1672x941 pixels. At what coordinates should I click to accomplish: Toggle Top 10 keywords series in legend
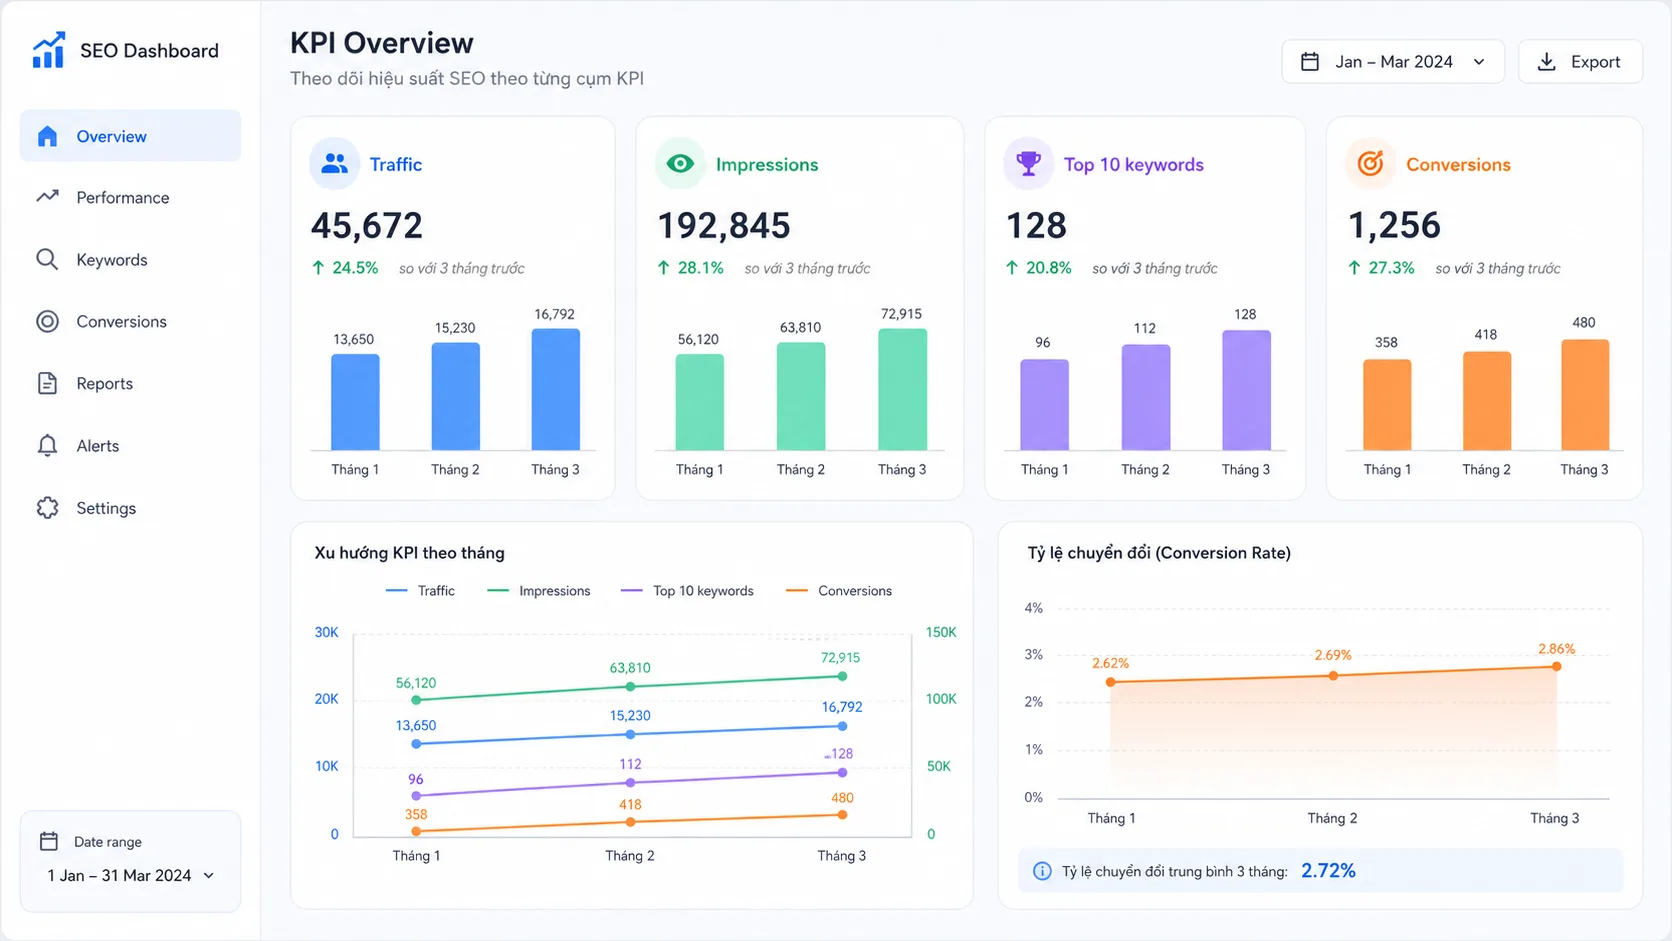[687, 591]
